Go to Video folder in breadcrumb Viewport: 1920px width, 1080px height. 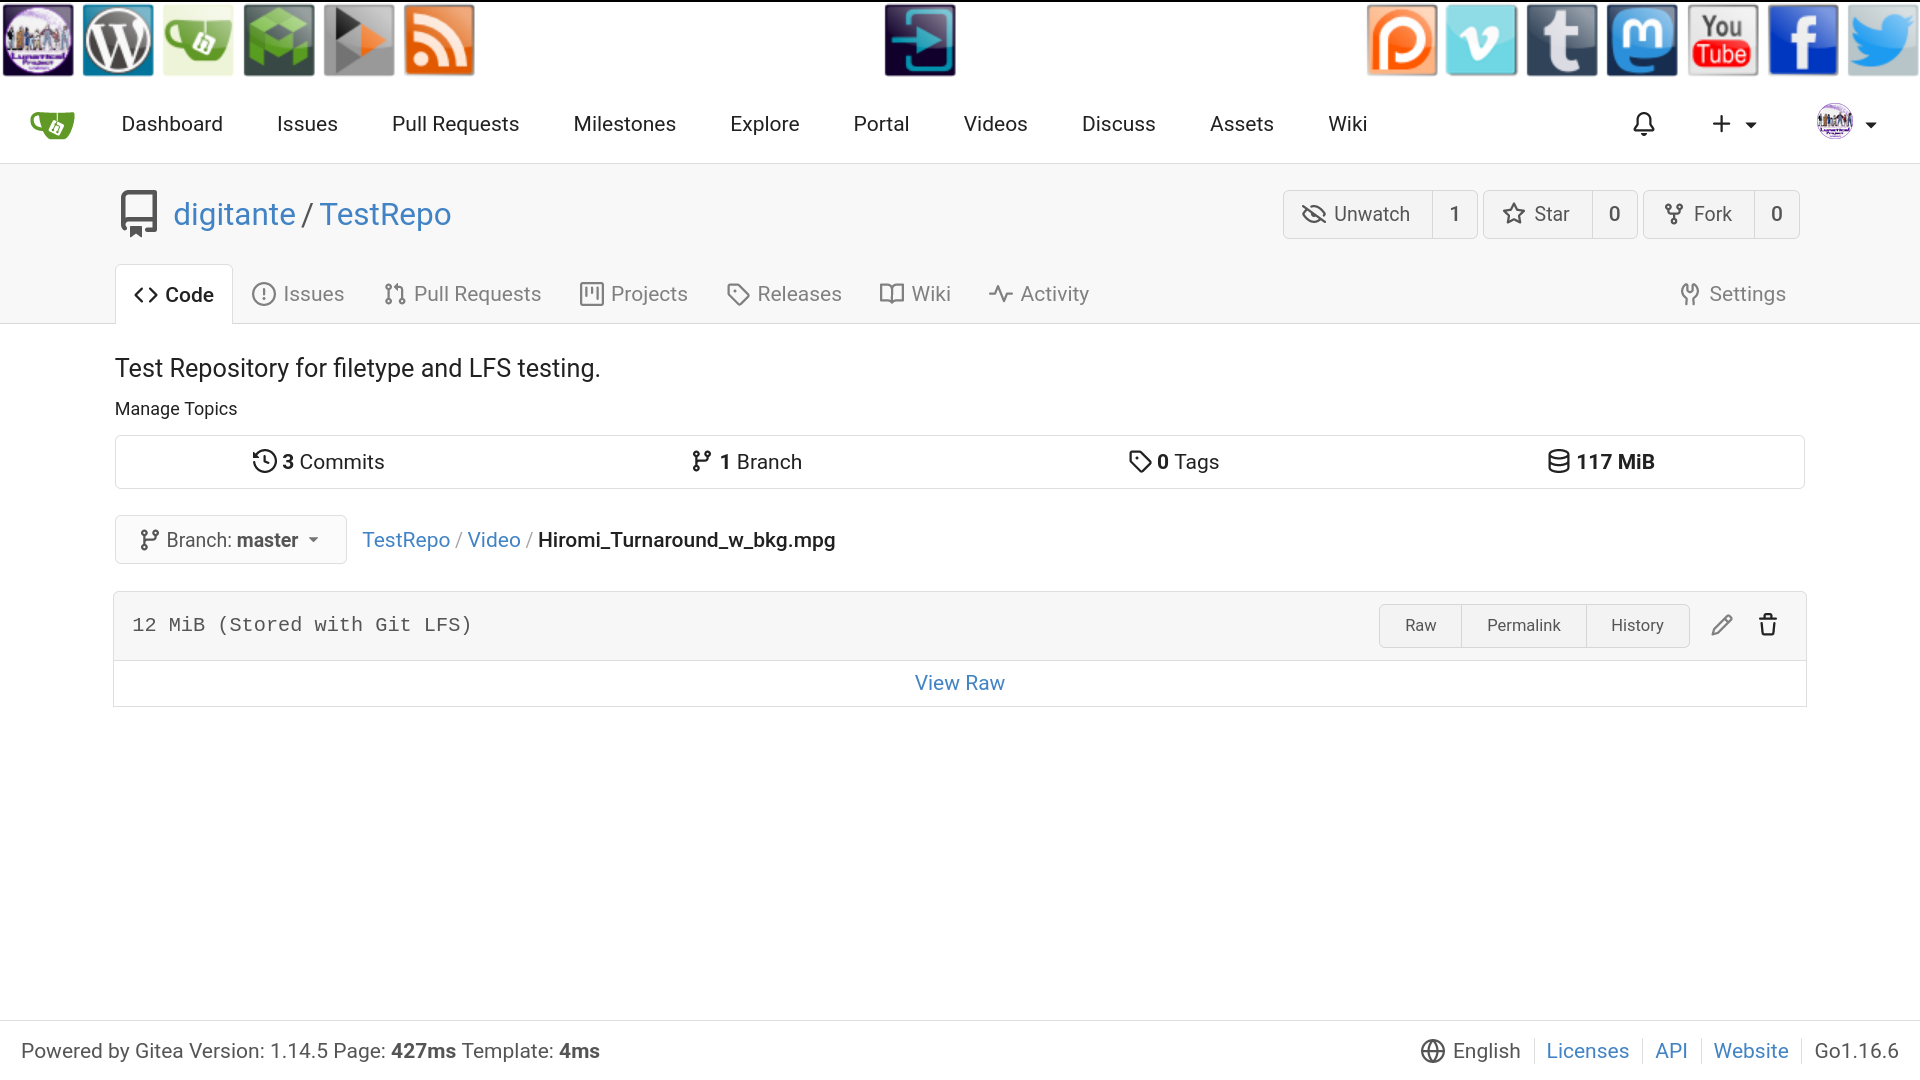click(494, 540)
